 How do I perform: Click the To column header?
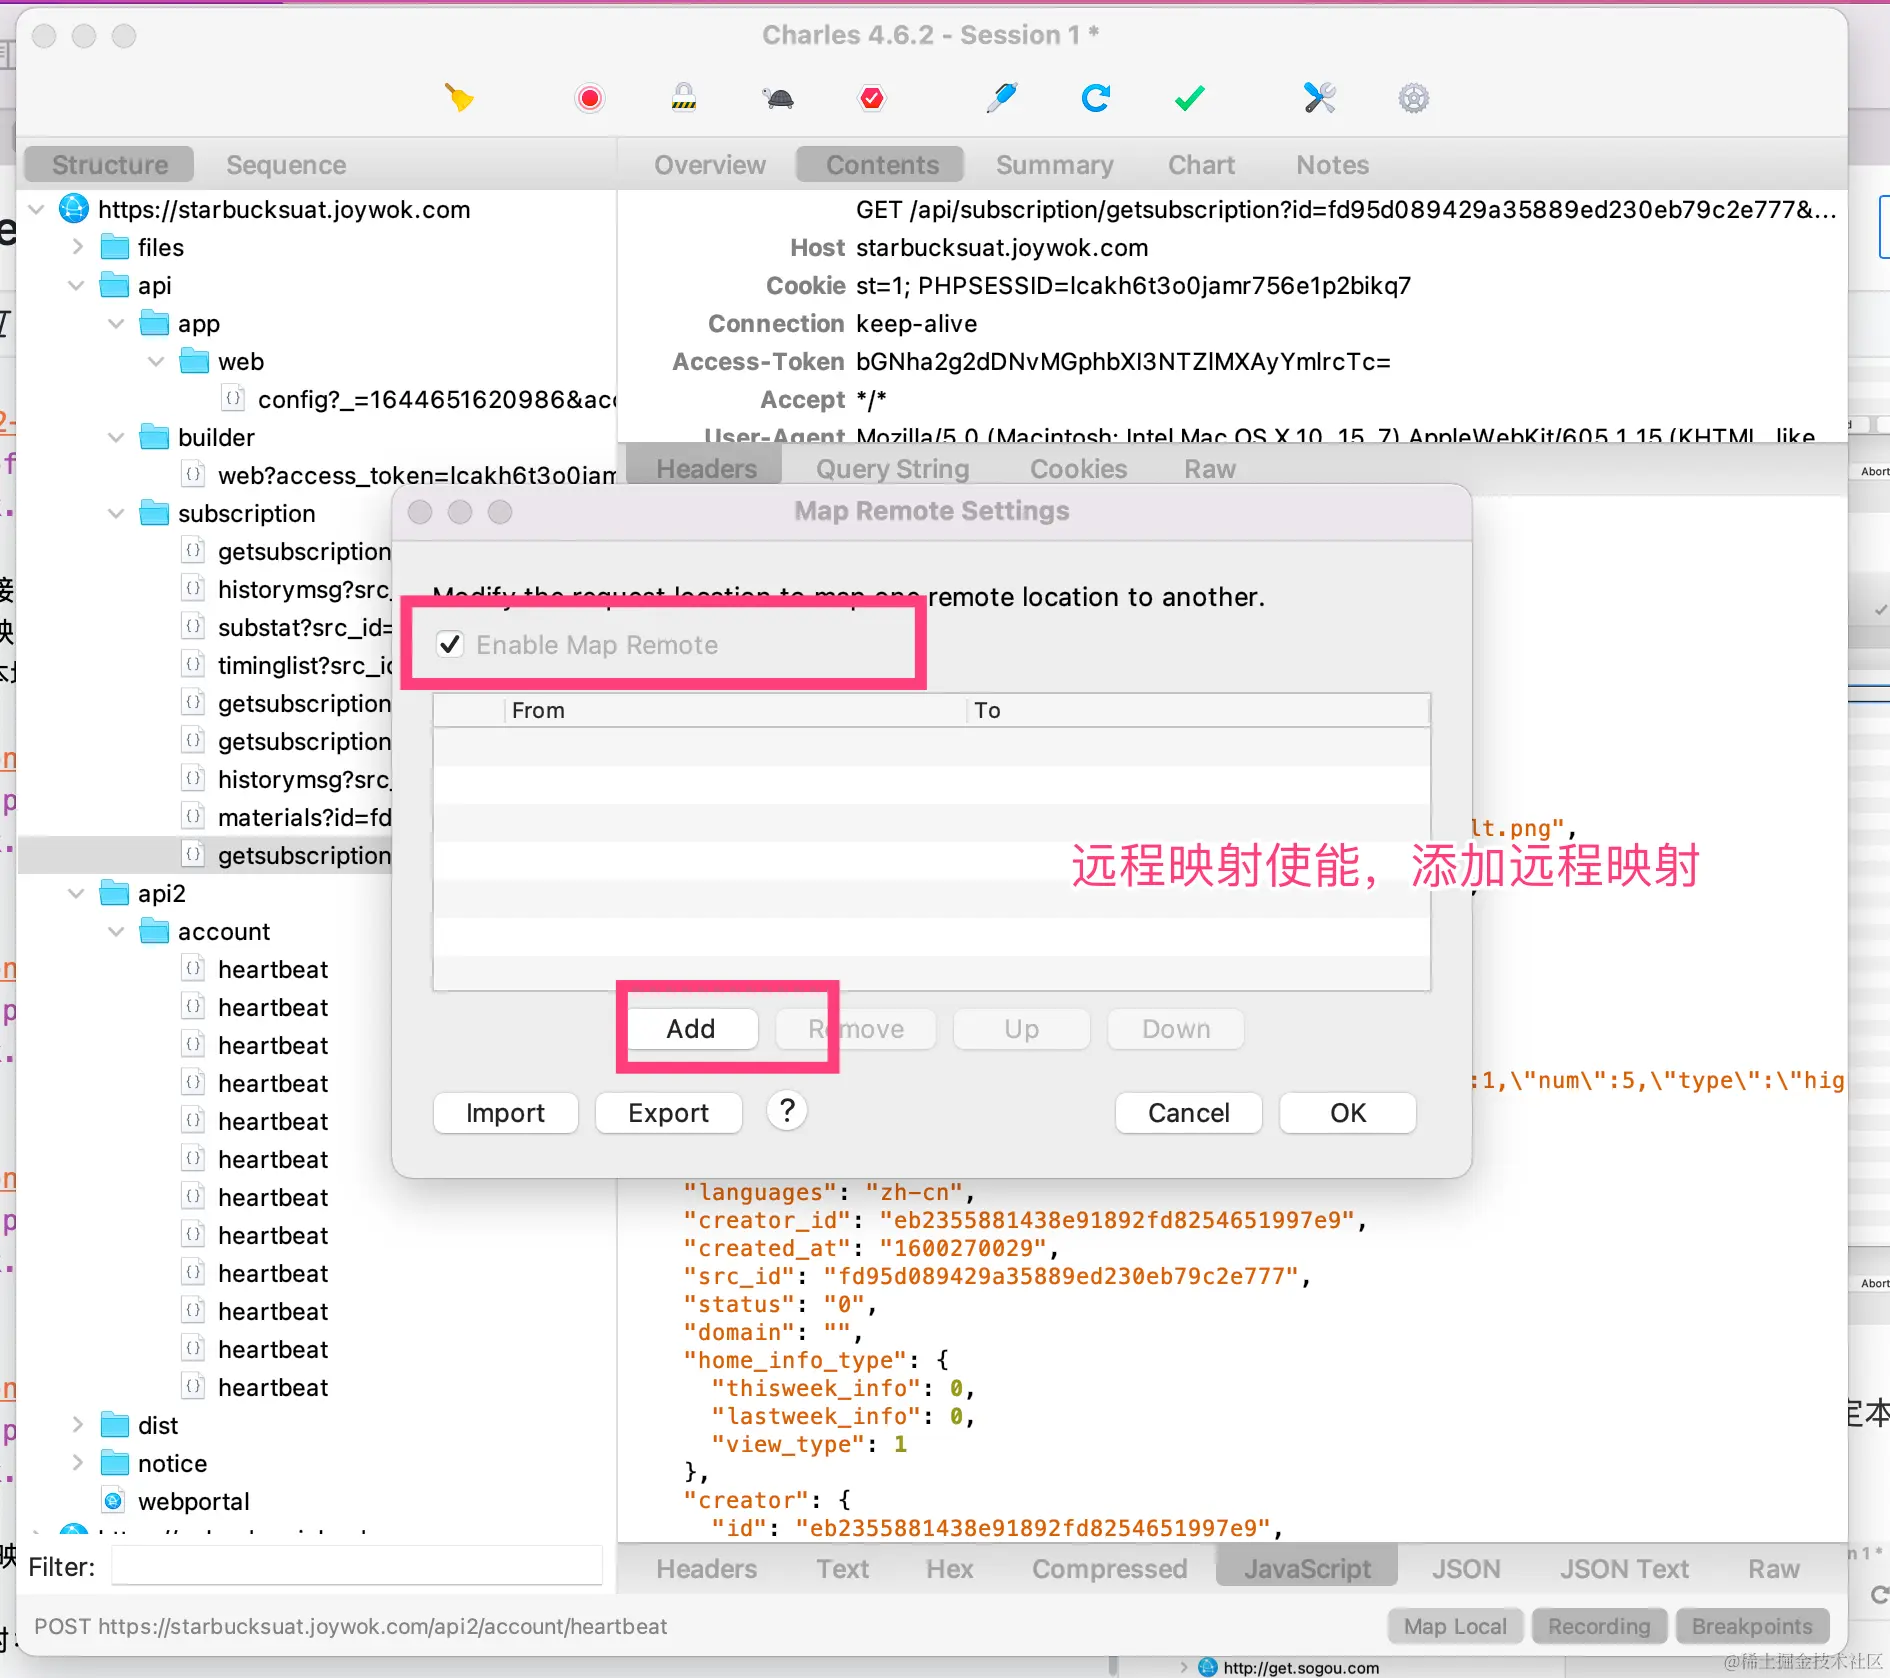(x=1198, y=710)
